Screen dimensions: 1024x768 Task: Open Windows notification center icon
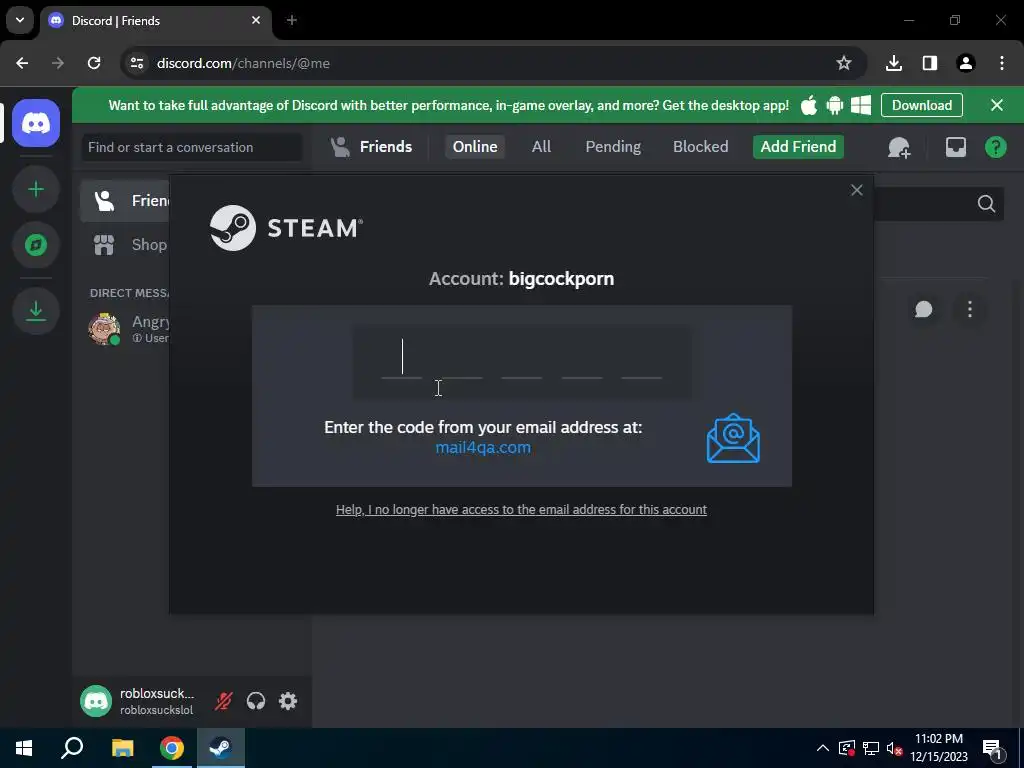click(993, 748)
